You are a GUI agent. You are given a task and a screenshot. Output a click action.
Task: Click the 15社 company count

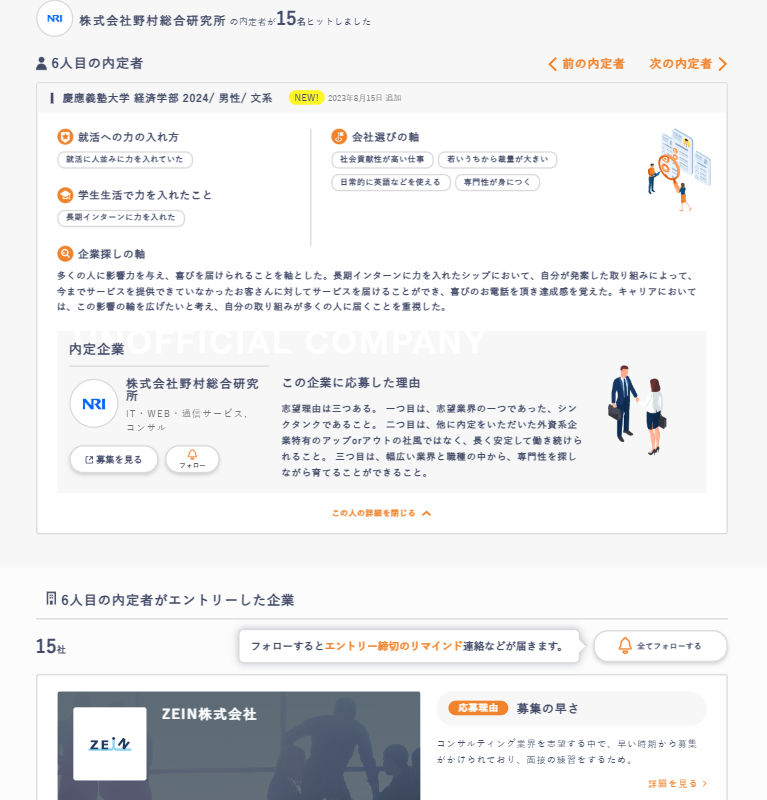click(51, 646)
